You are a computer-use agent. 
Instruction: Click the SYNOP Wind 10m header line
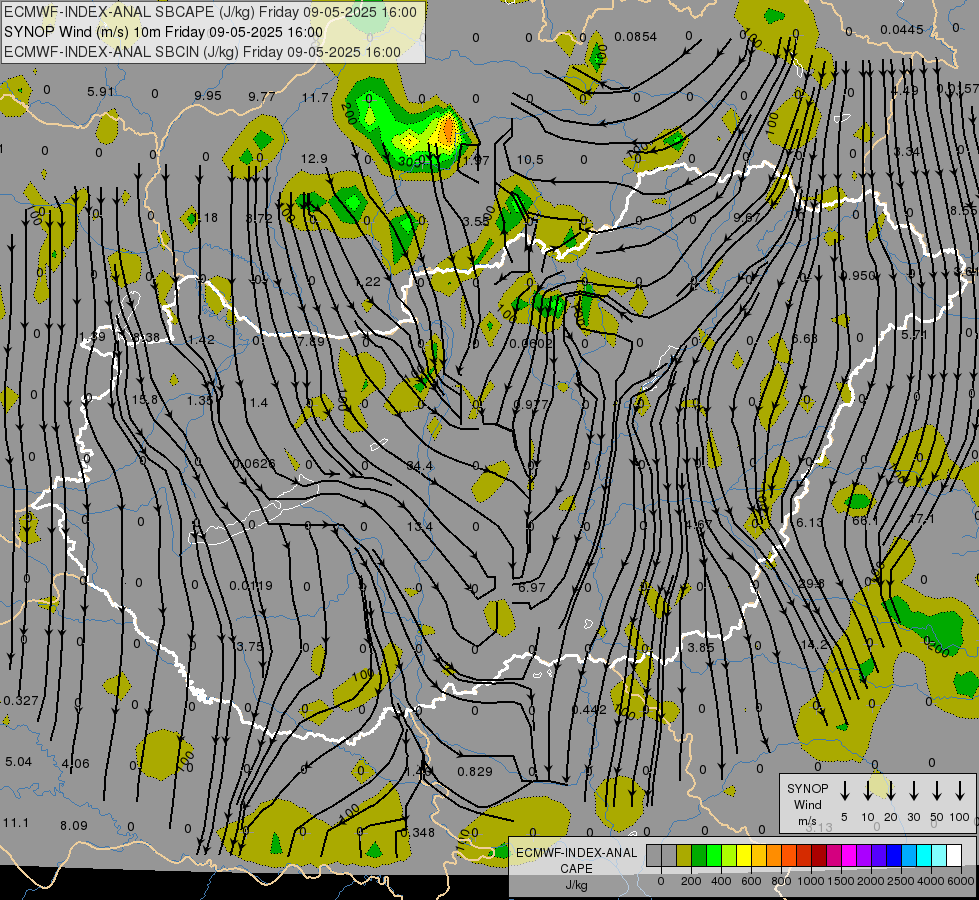[x=164, y=32]
